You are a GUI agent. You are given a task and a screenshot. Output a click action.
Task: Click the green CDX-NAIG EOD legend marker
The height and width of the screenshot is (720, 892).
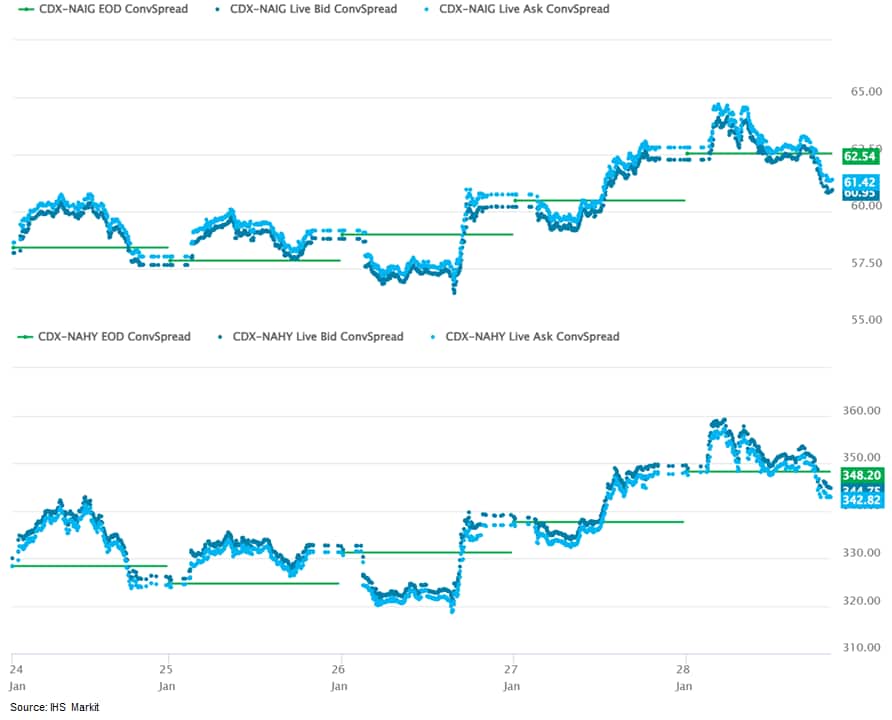[24, 9]
